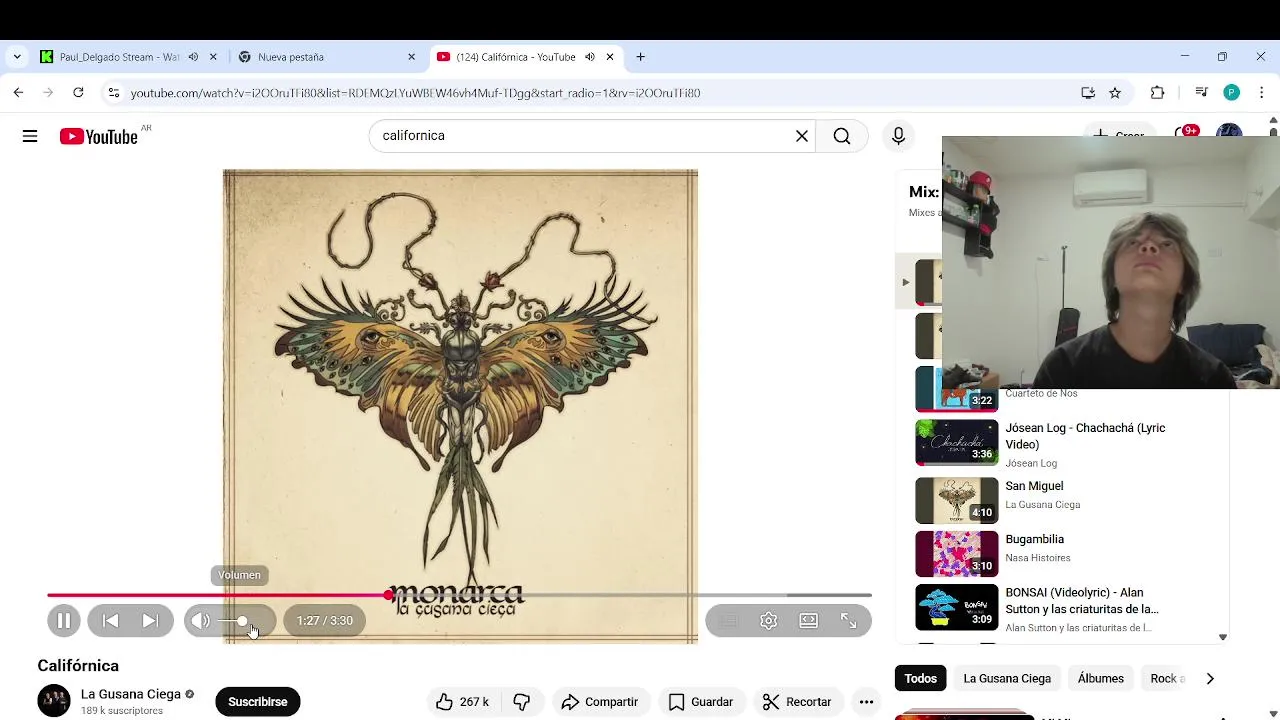The height and width of the screenshot is (720, 1280).
Task: Go to YouTube home via logo
Action: pos(98,137)
